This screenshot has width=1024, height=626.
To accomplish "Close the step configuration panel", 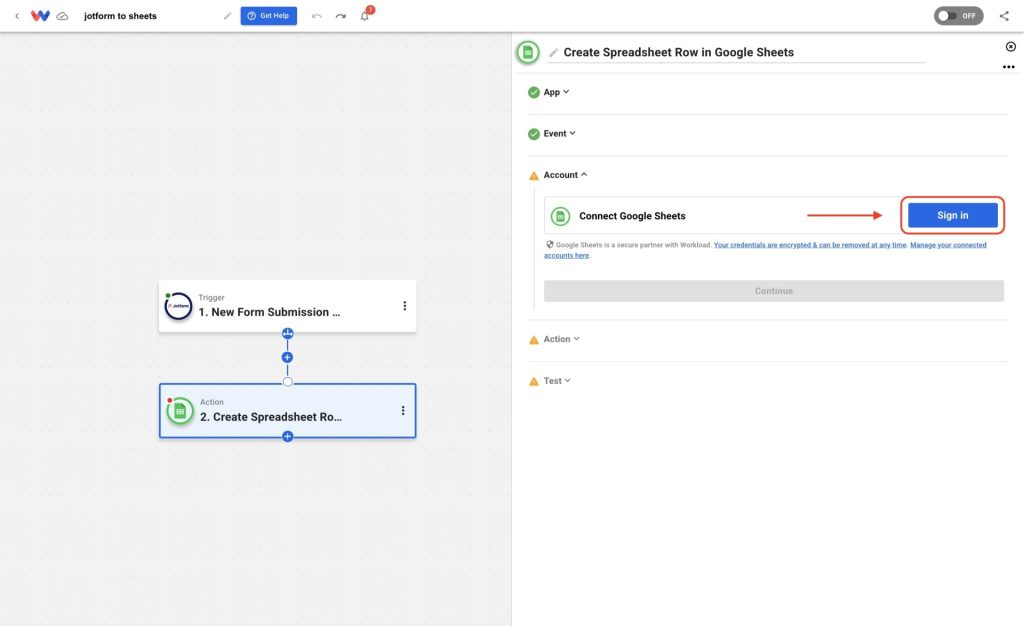I will pyautogui.click(x=1010, y=46).
